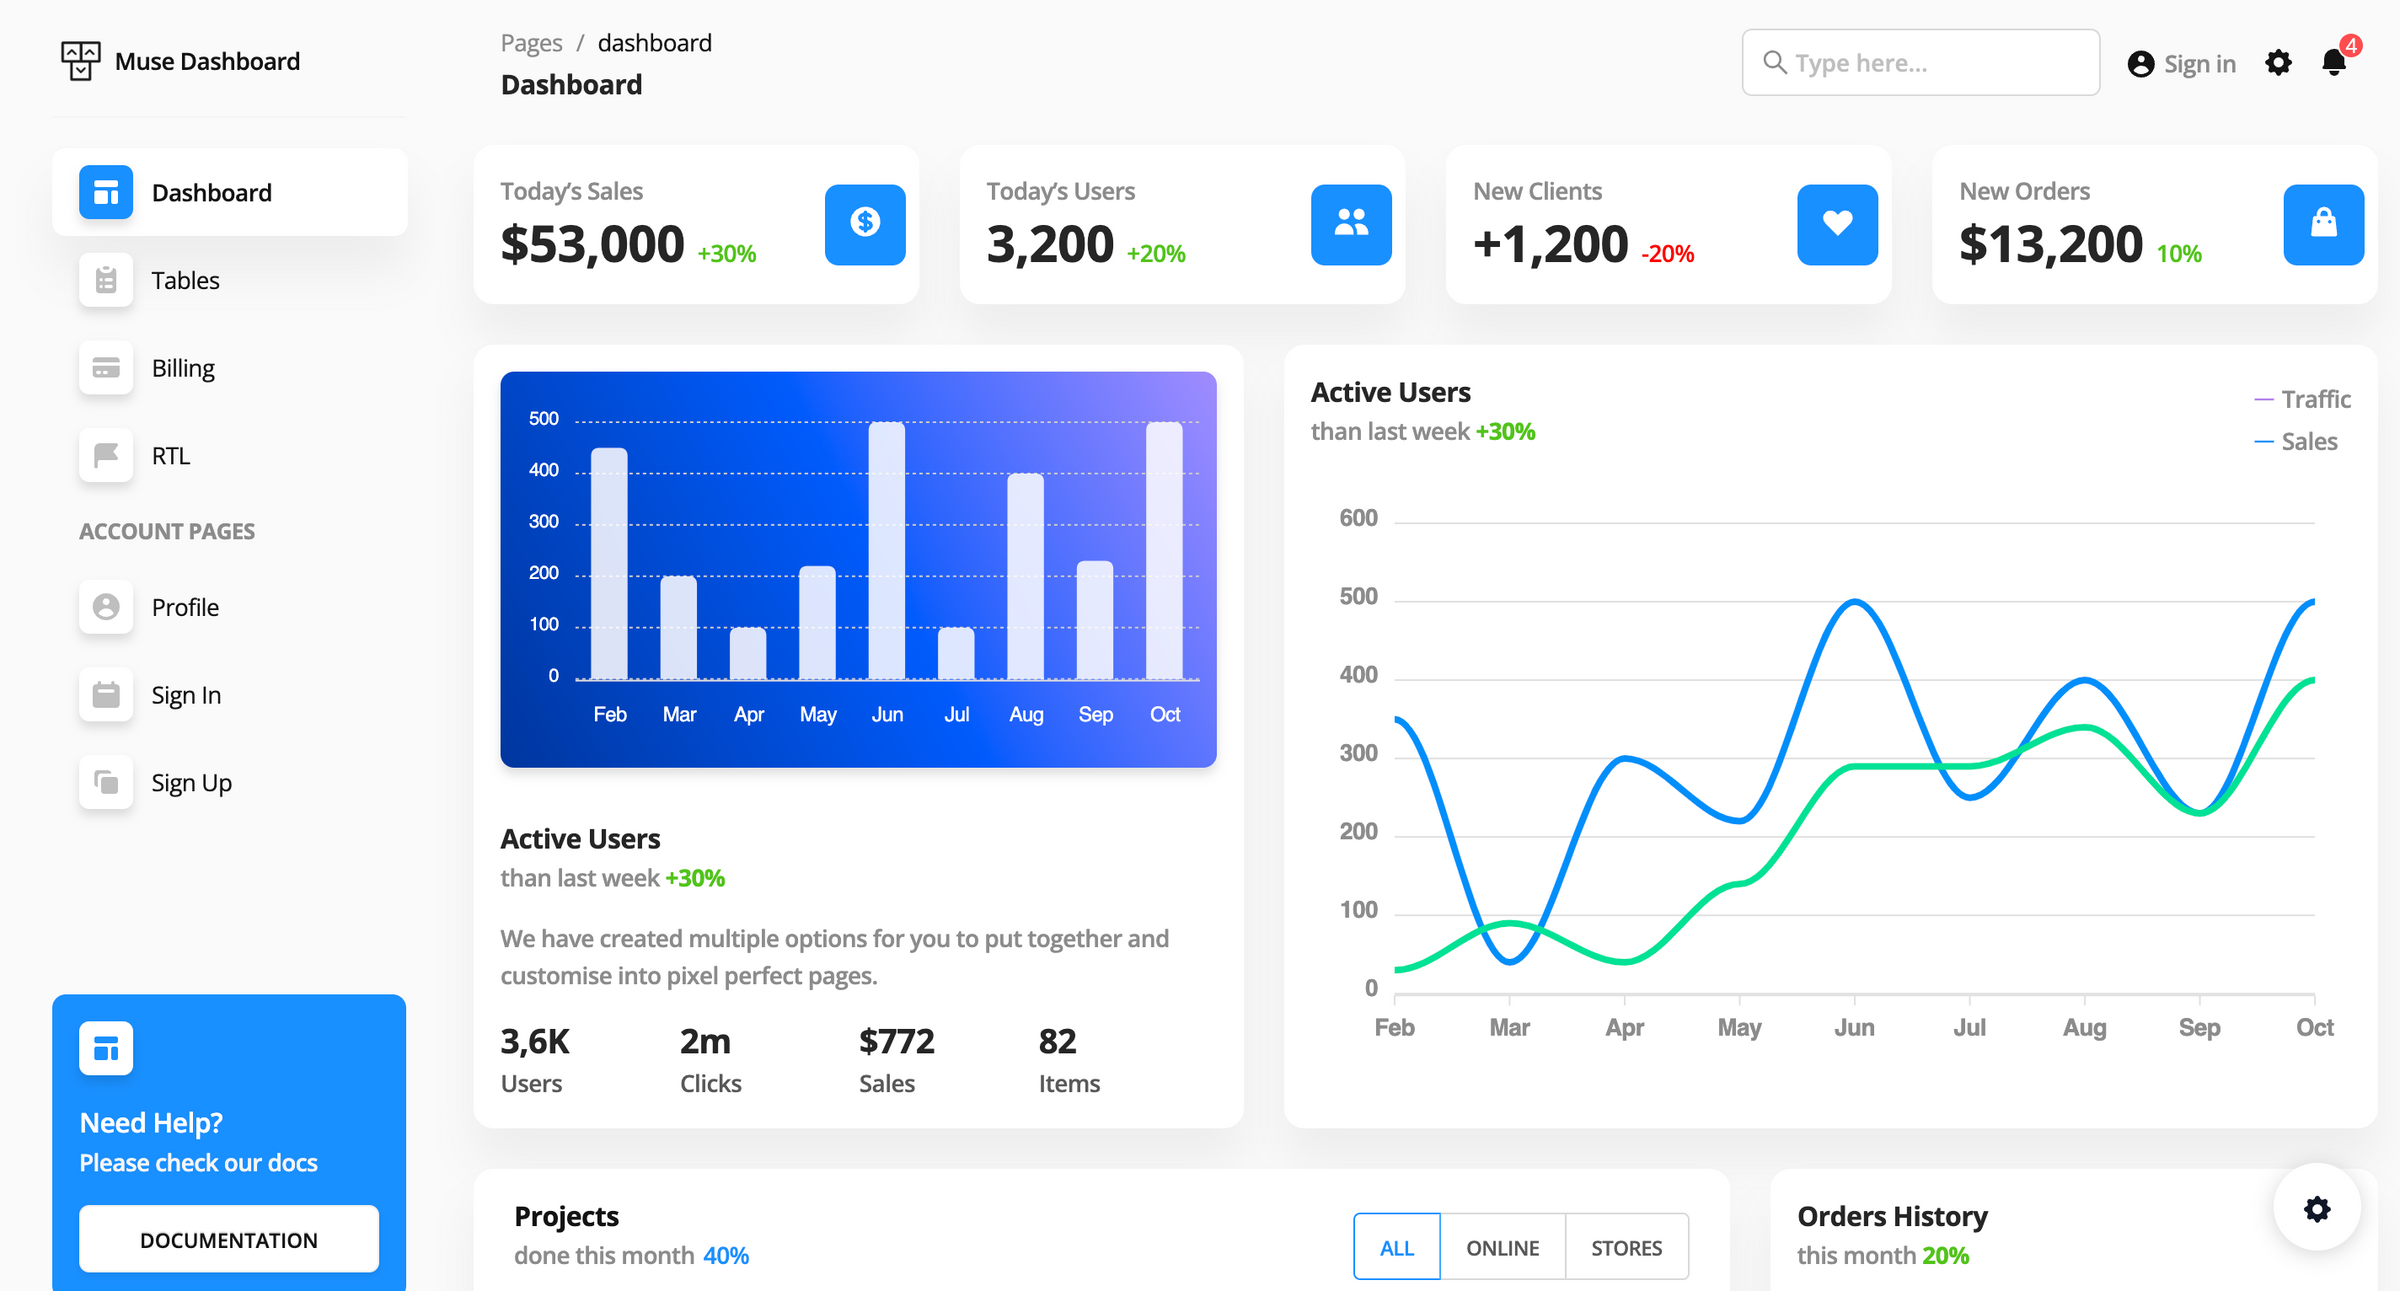This screenshot has width=2400, height=1291.
Task: Open Sign Up in the sidebar
Action: coord(230,782)
